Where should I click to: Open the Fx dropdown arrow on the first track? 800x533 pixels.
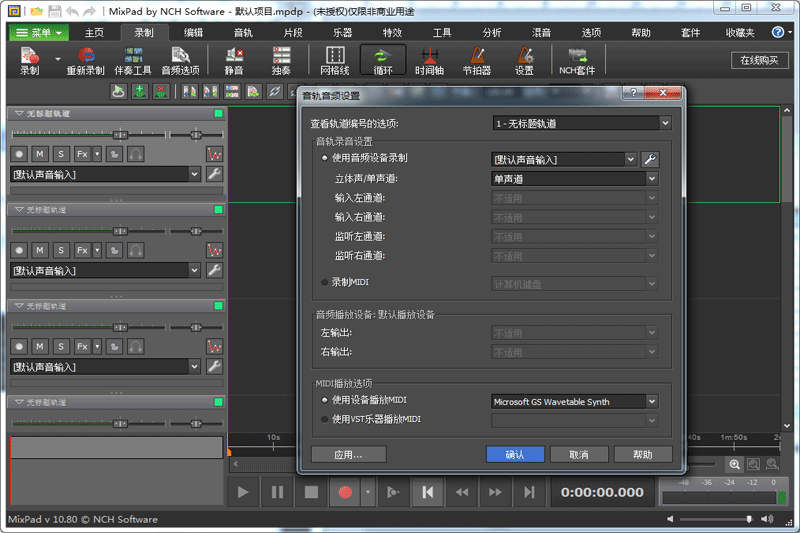(97, 154)
